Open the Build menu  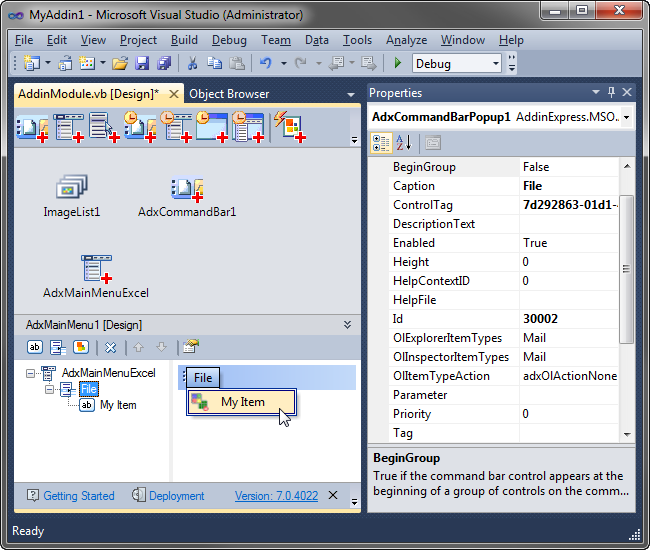click(184, 40)
